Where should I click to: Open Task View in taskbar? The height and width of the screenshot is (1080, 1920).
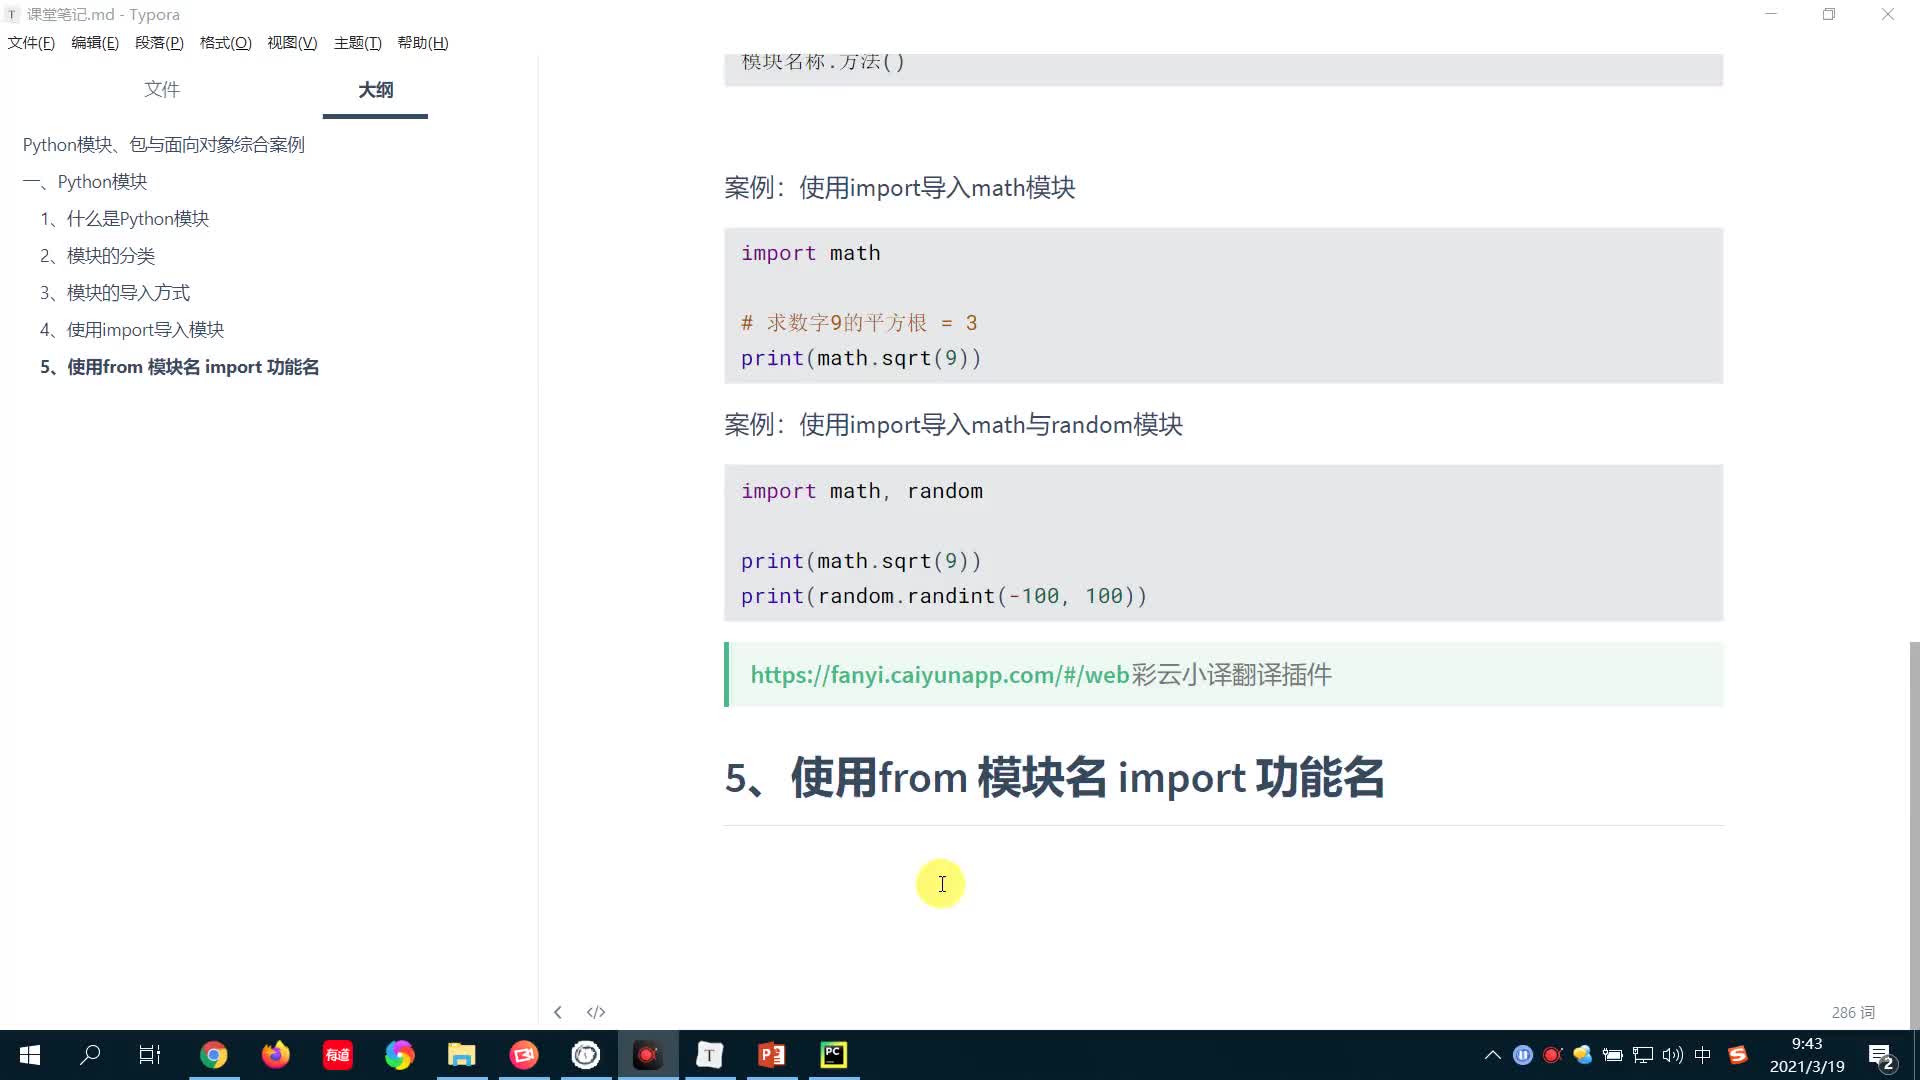tap(150, 1055)
